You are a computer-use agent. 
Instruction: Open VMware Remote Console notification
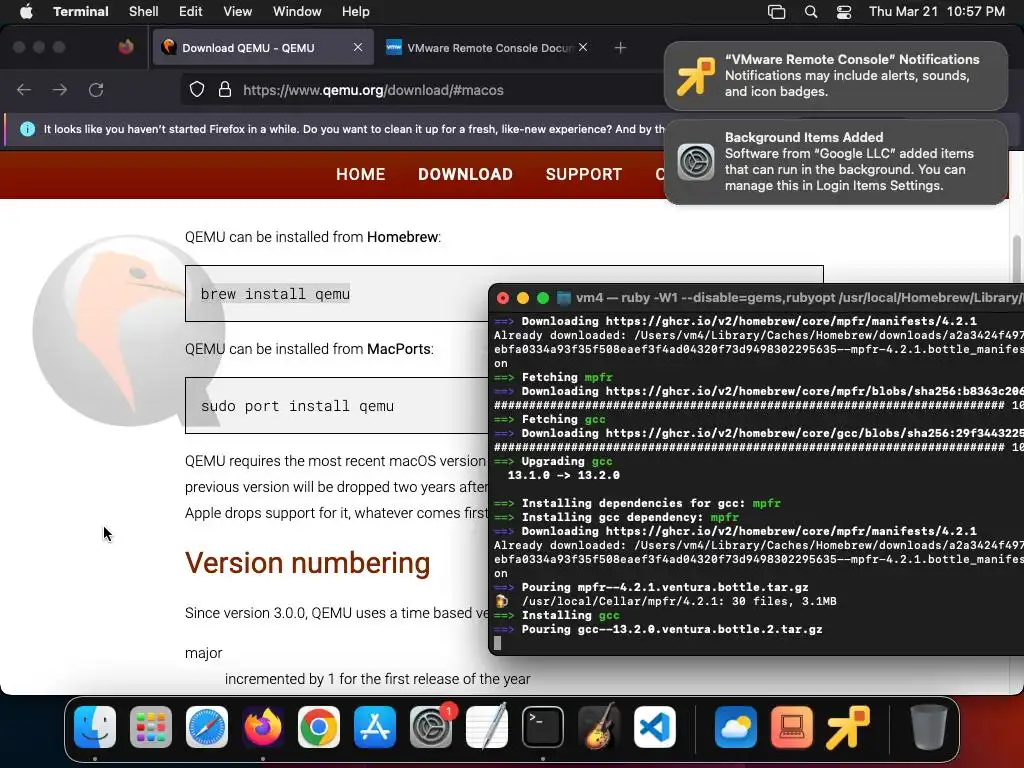(x=836, y=76)
